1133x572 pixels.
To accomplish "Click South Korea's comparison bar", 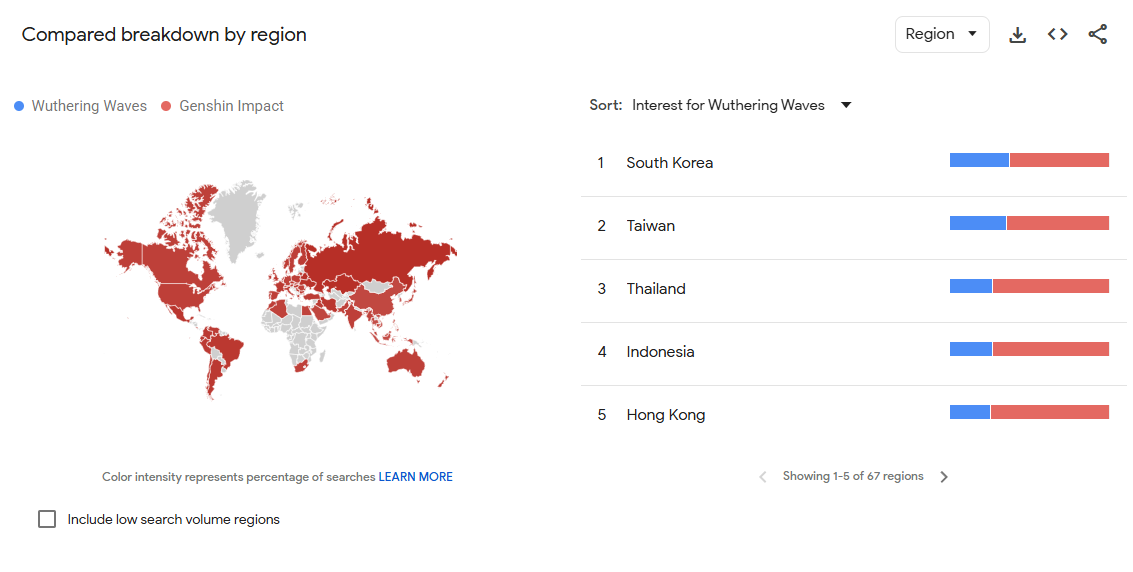I will click(1029, 160).
